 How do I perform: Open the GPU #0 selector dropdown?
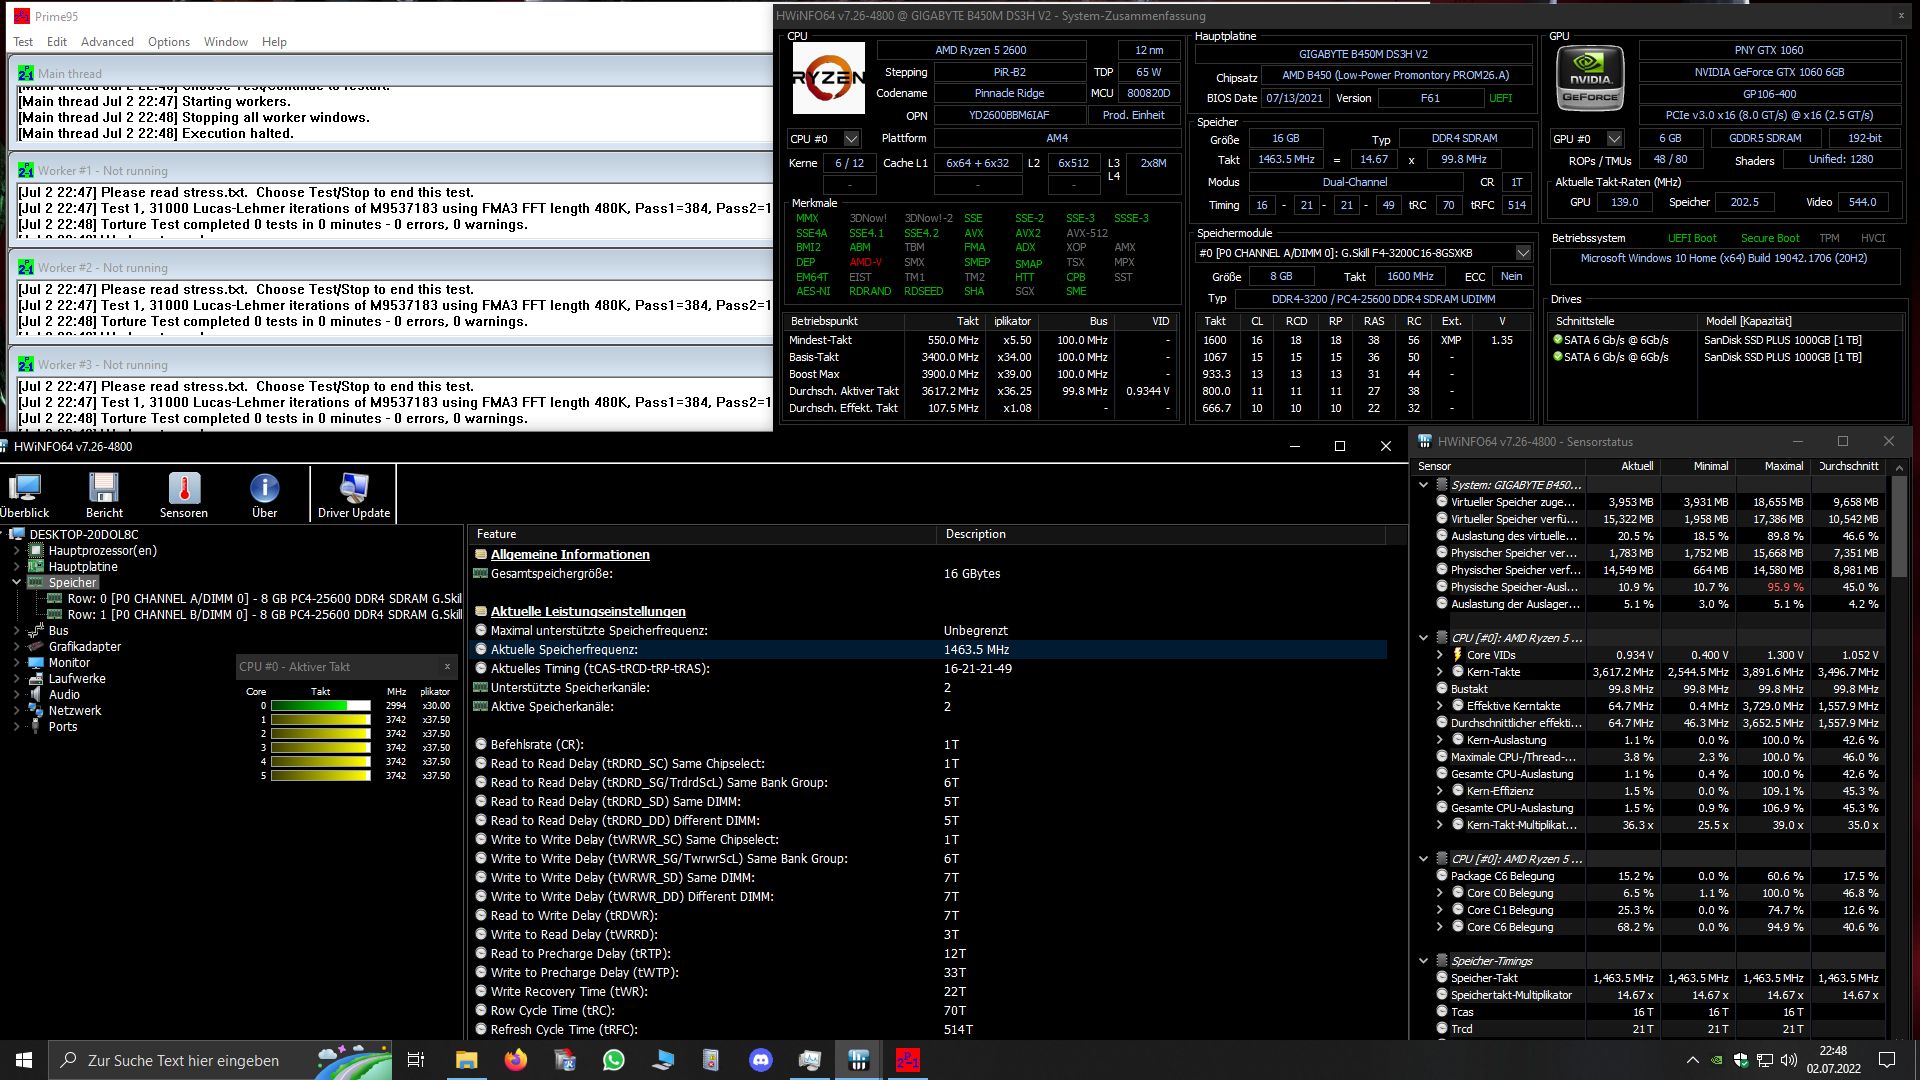coord(1614,139)
